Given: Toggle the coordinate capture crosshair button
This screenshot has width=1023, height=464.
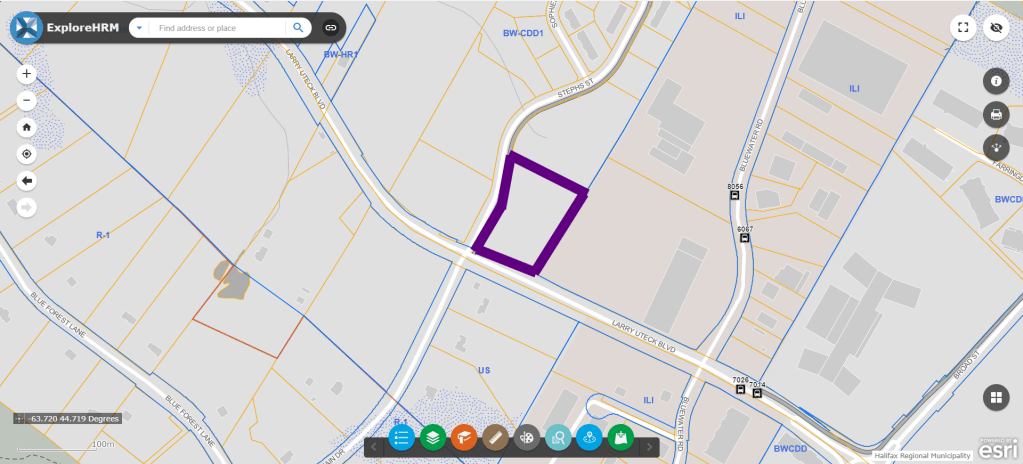Looking at the screenshot, I should point(20,418).
